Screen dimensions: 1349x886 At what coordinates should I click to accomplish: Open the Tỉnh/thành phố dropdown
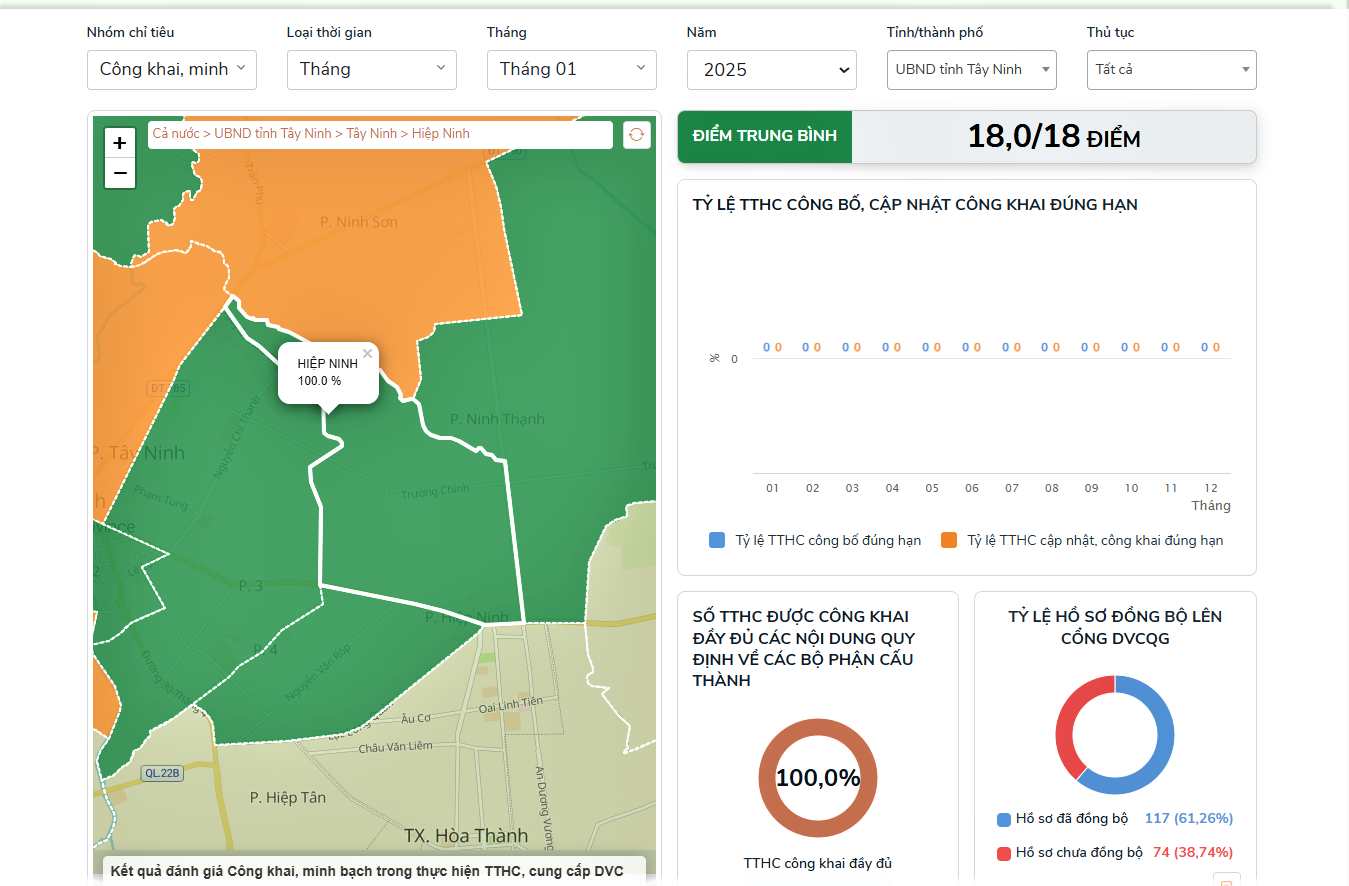click(x=972, y=70)
